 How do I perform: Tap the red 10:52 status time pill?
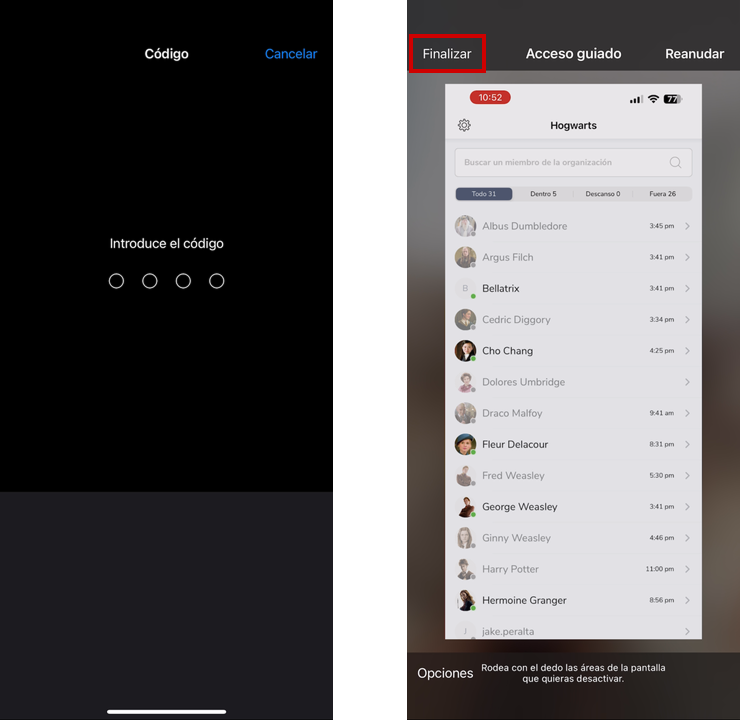pos(490,98)
